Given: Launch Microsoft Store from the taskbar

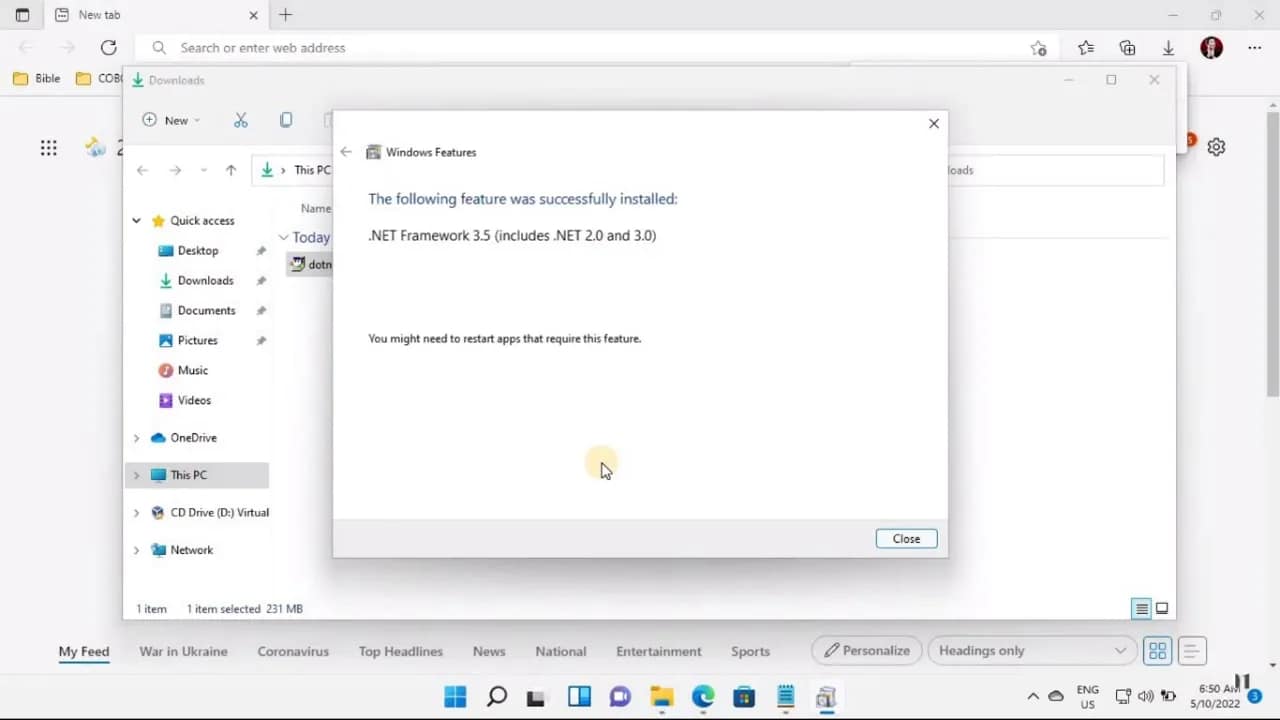Looking at the screenshot, I should click(744, 697).
